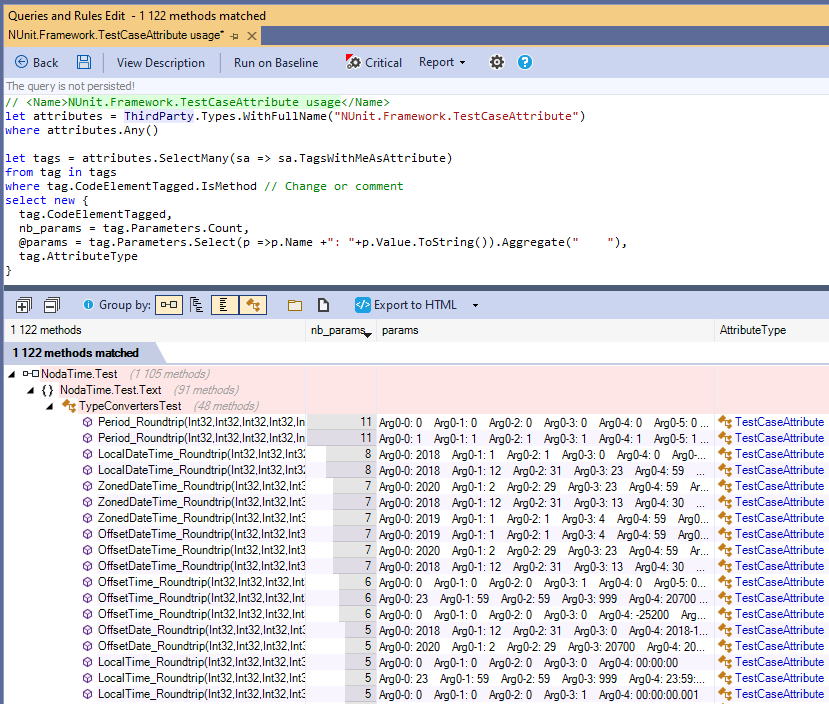Collapse the NodaTime.Test assembly node
The image size is (829, 704).
point(12,374)
